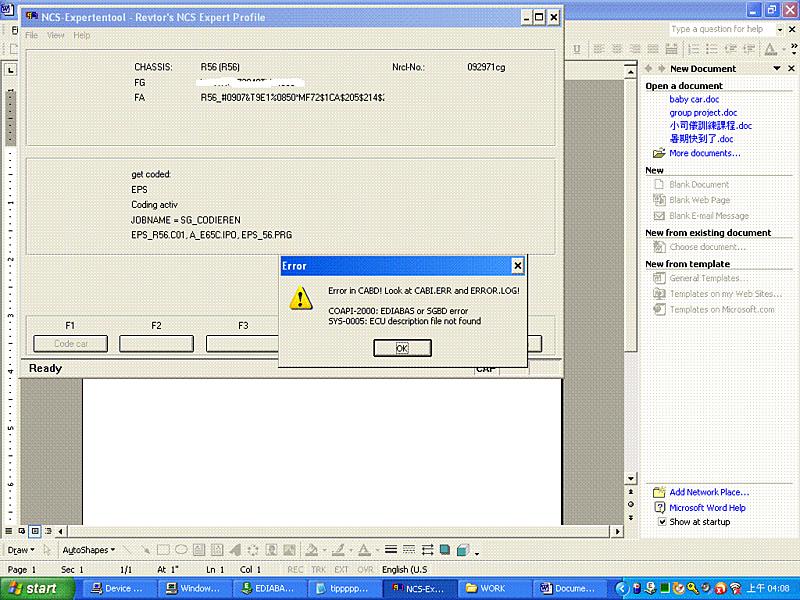The width and height of the screenshot is (800, 600).
Task: Click OK in the Error dialog
Action: pos(402,348)
